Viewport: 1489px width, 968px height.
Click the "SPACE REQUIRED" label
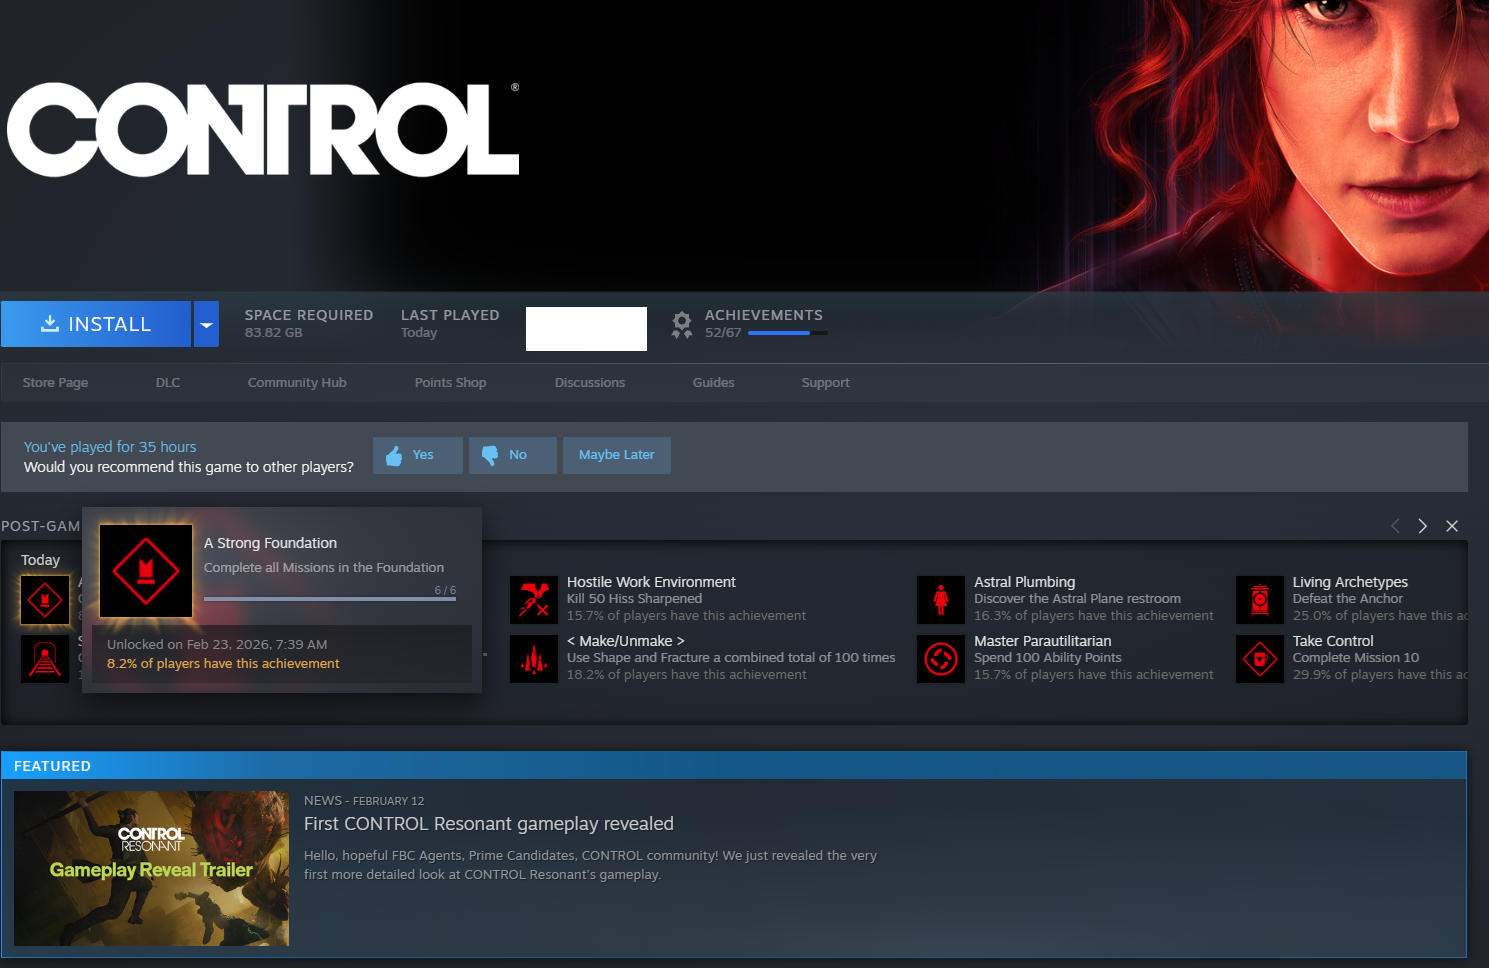point(309,315)
